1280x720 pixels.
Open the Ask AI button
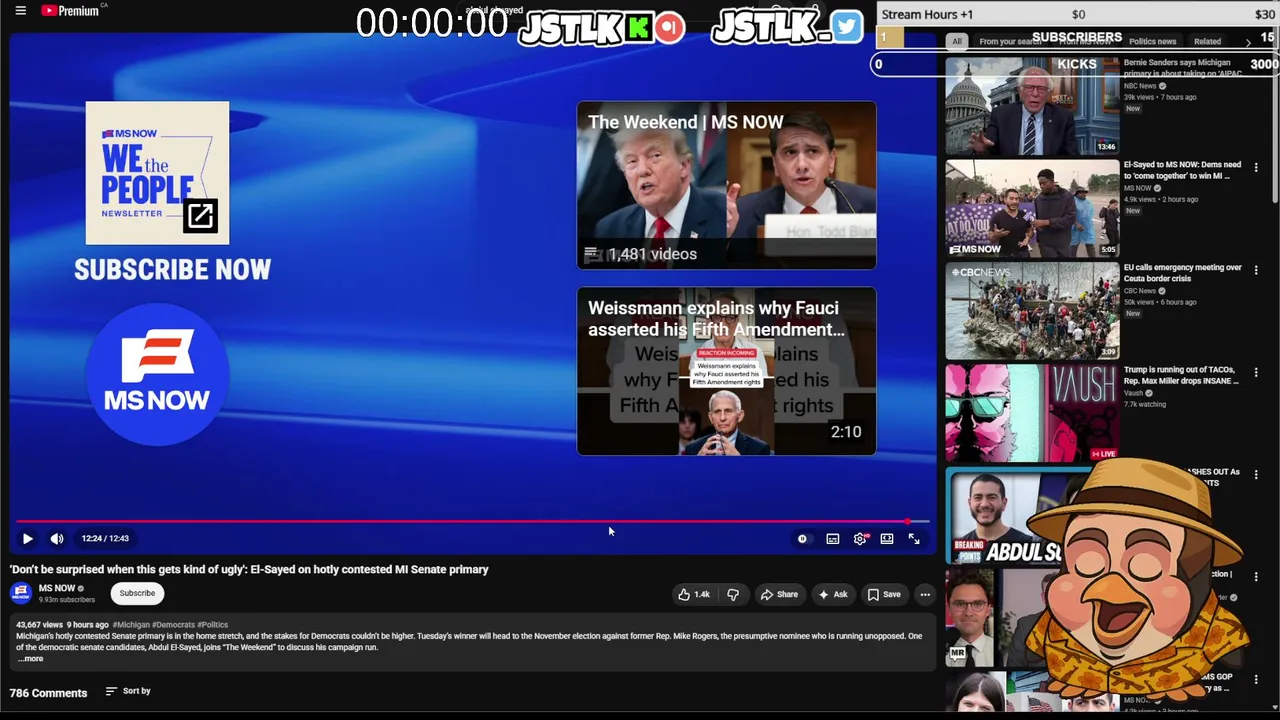833,594
